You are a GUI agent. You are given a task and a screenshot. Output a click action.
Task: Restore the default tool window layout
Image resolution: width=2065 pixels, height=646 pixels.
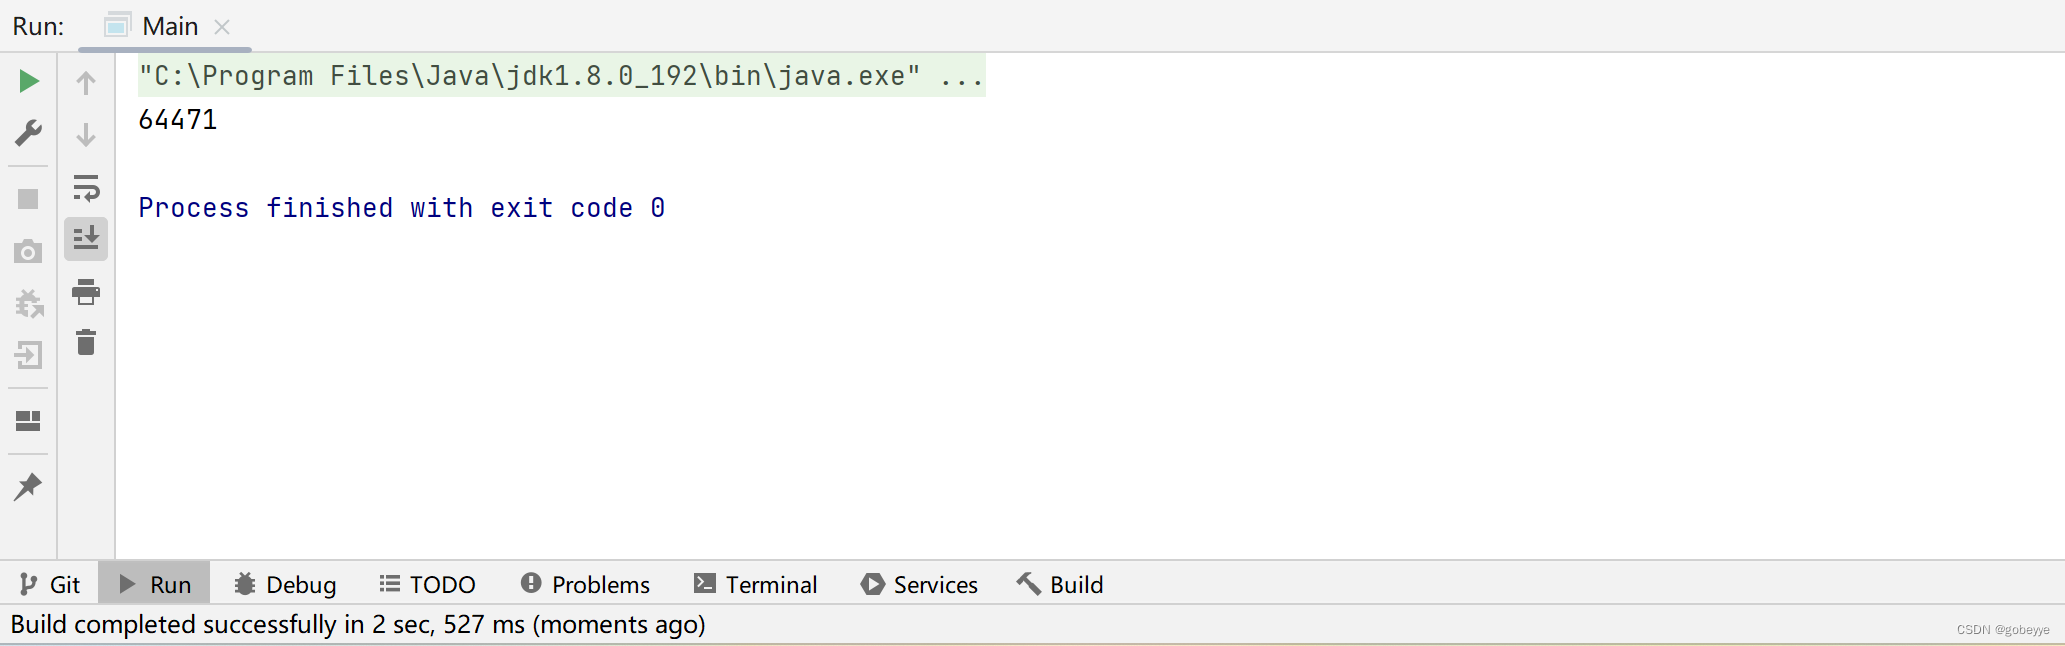(28, 421)
